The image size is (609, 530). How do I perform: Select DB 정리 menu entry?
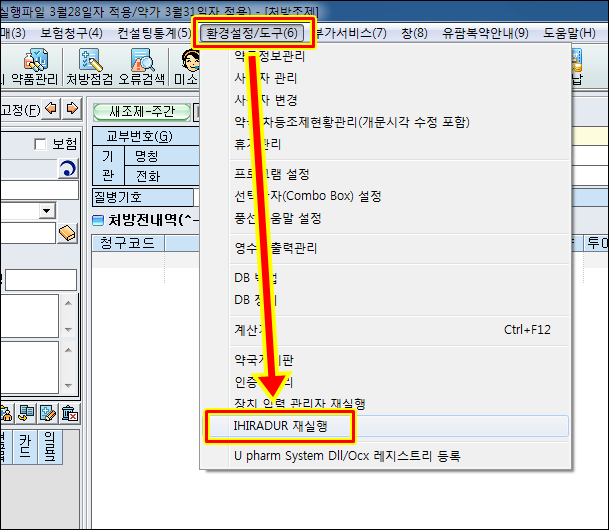(x=385, y=300)
